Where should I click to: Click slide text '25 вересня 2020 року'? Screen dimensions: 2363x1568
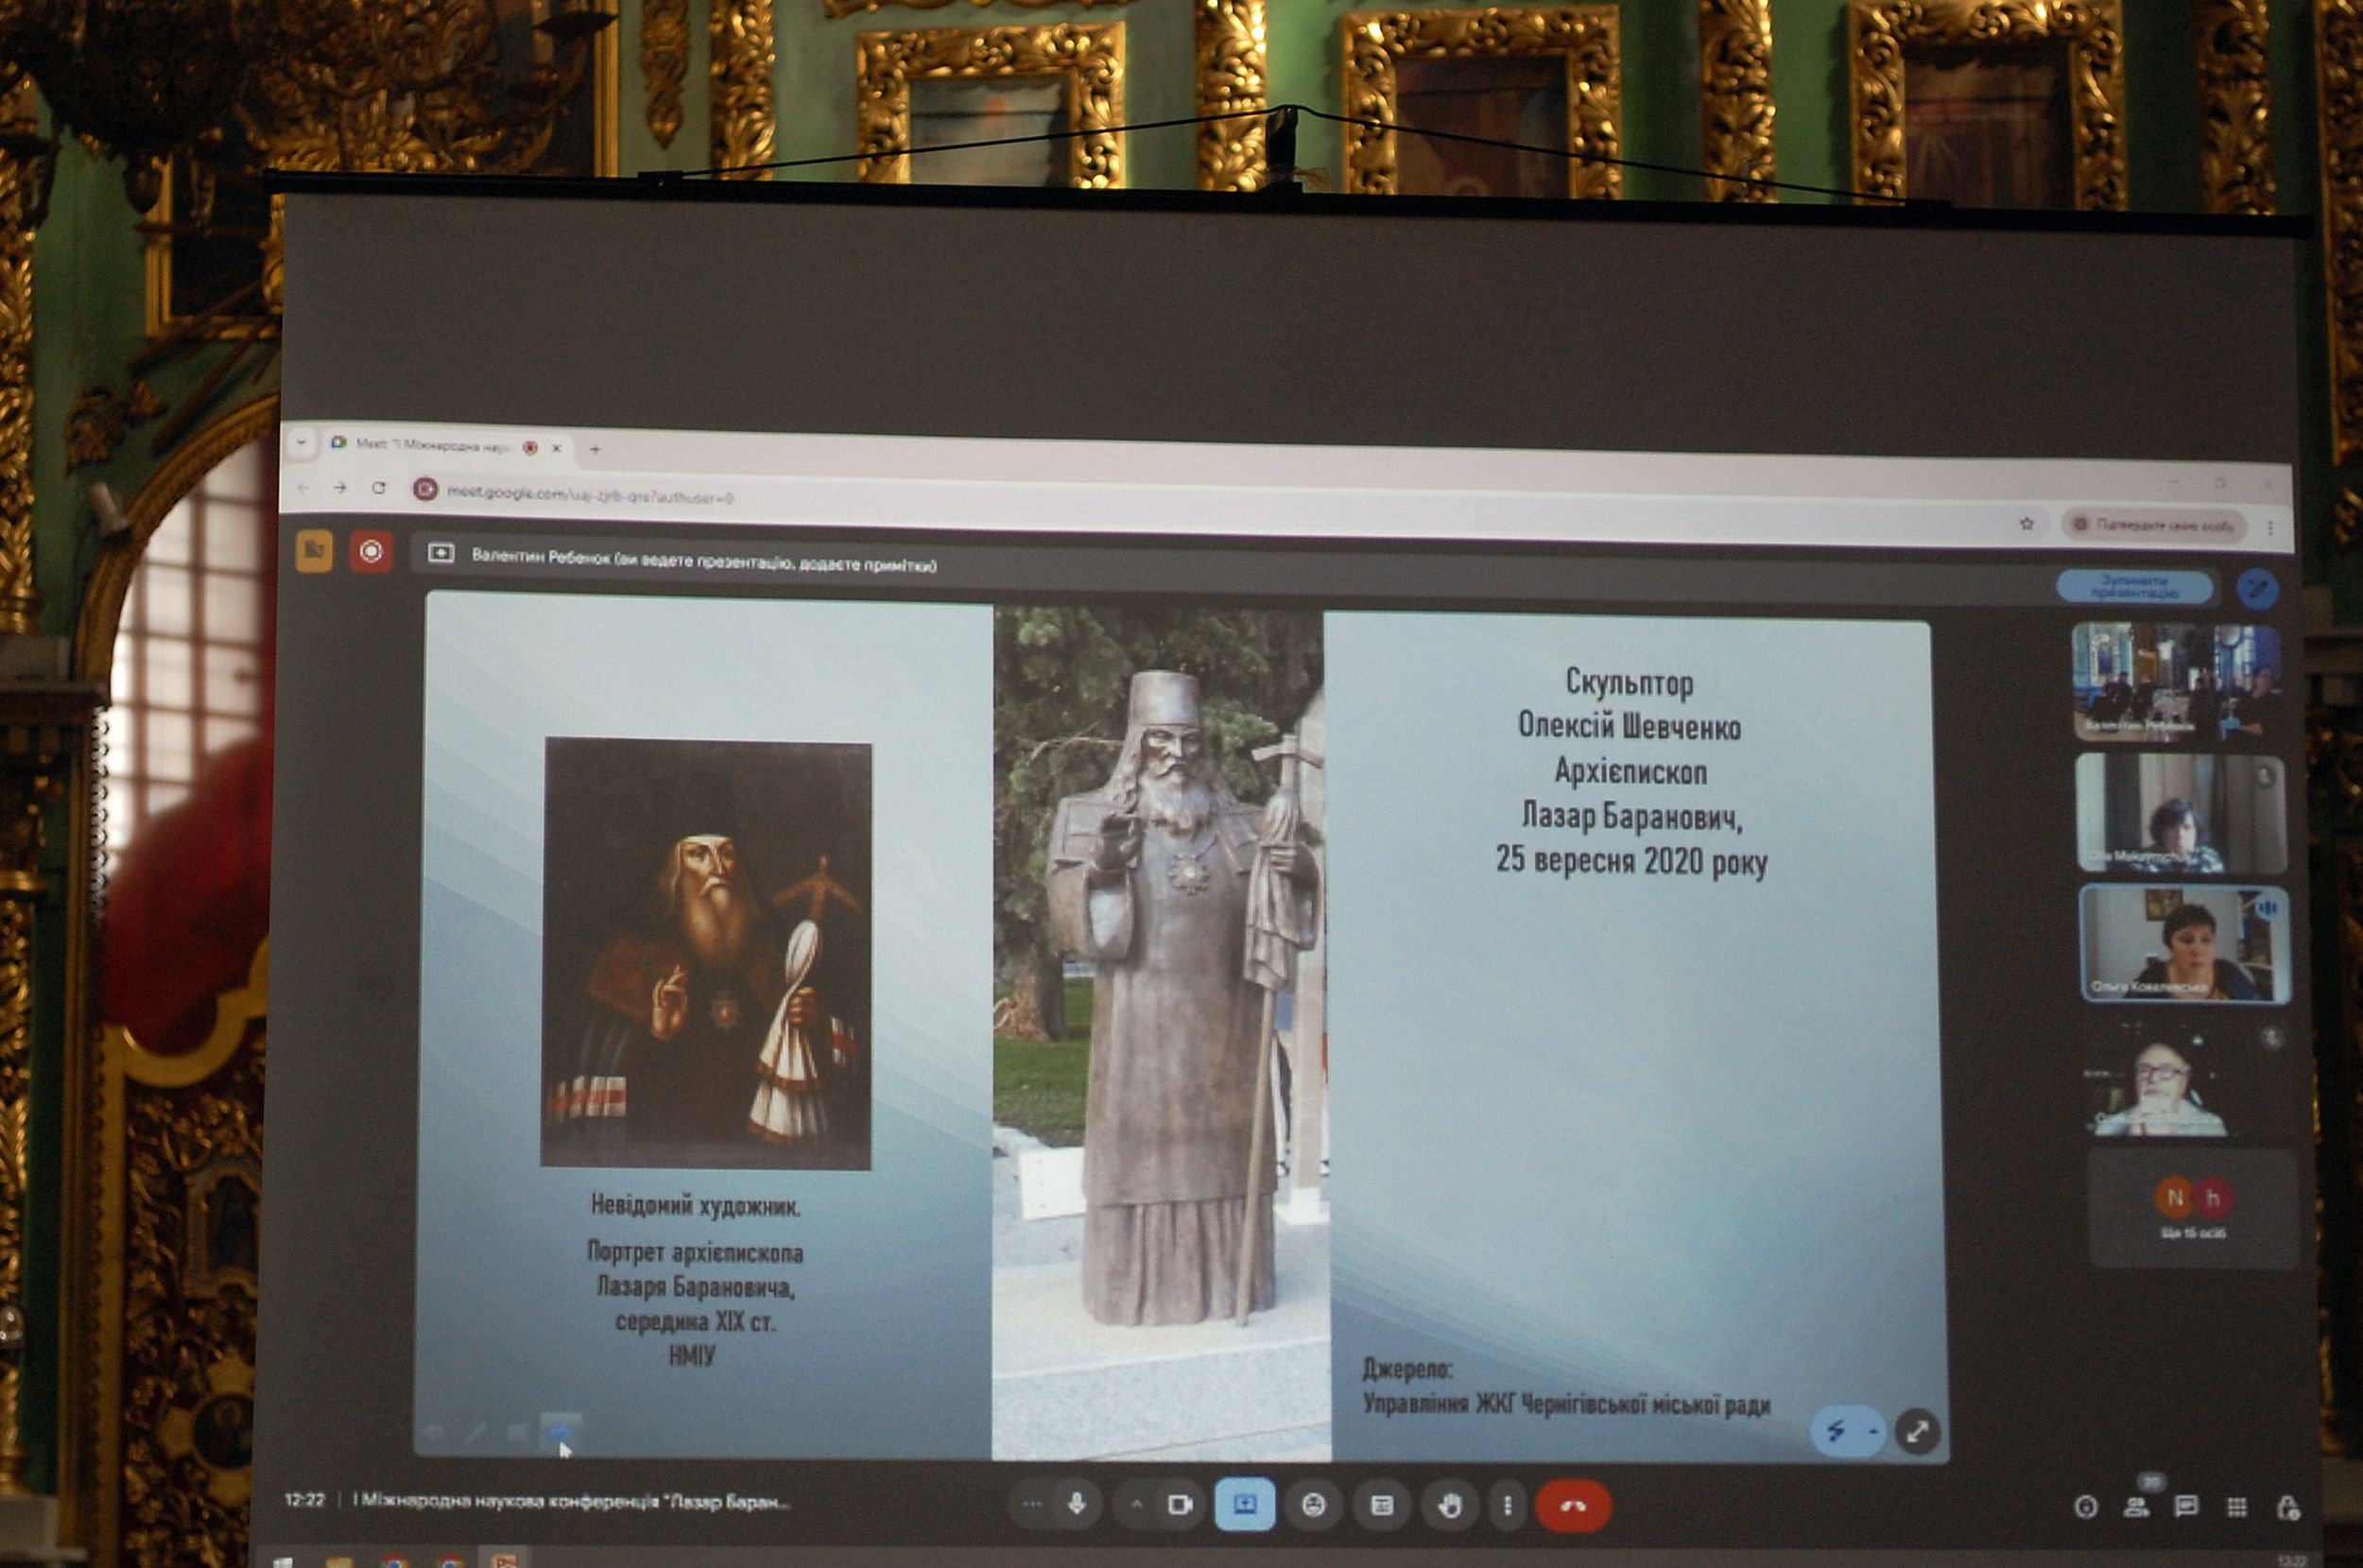point(1631,860)
